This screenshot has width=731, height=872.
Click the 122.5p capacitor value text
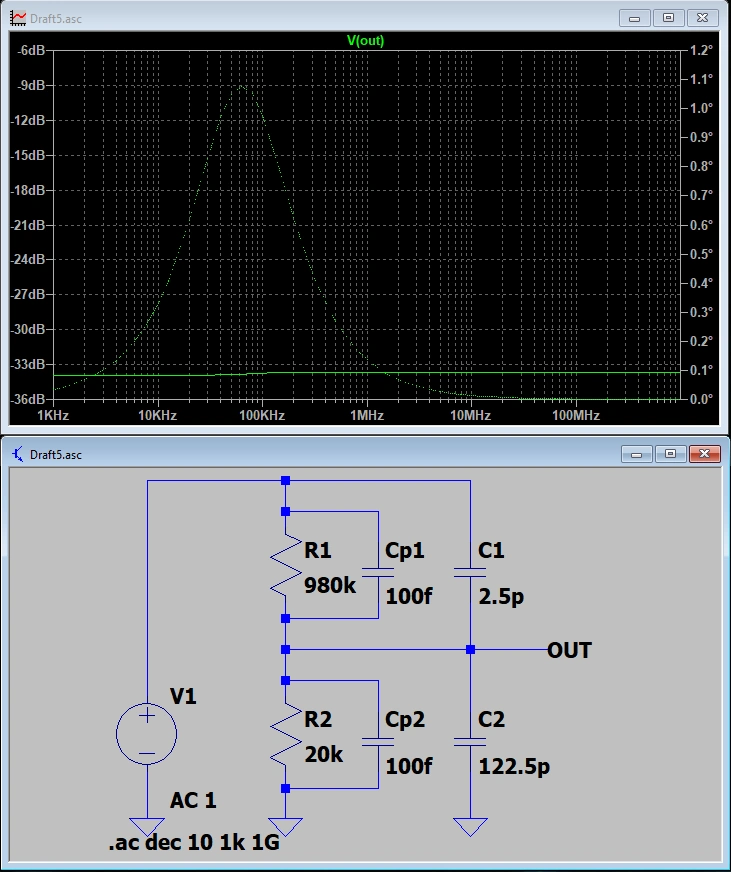[x=516, y=767]
